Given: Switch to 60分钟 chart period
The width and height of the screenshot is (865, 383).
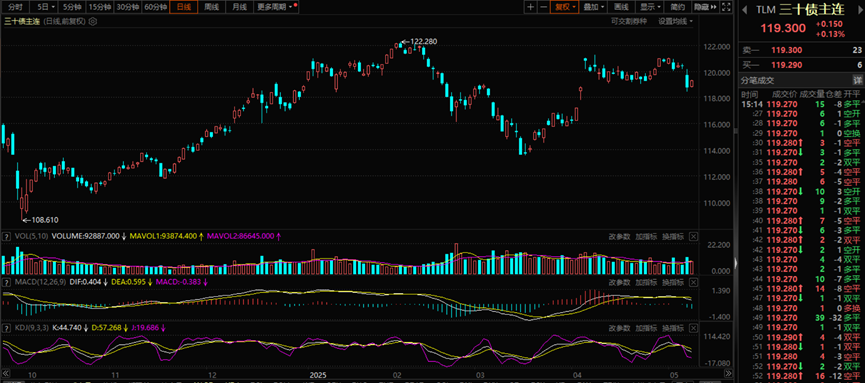Looking at the screenshot, I should pyautogui.click(x=155, y=7).
